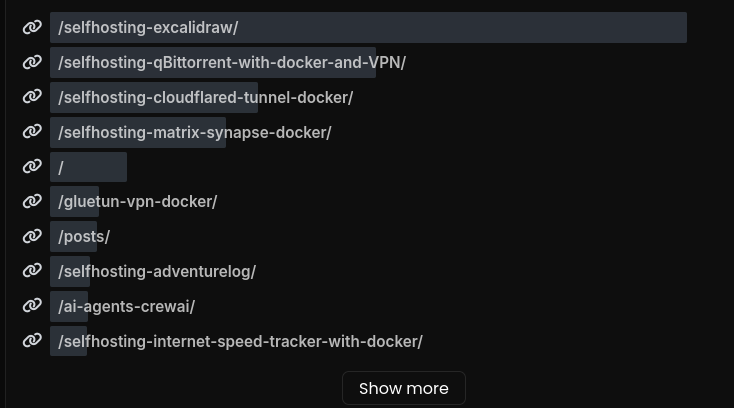Click link icon for /selfhosting-cloudflared-tunnel-docker/
The width and height of the screenshot is (734, 408).
tap(32, 97)
